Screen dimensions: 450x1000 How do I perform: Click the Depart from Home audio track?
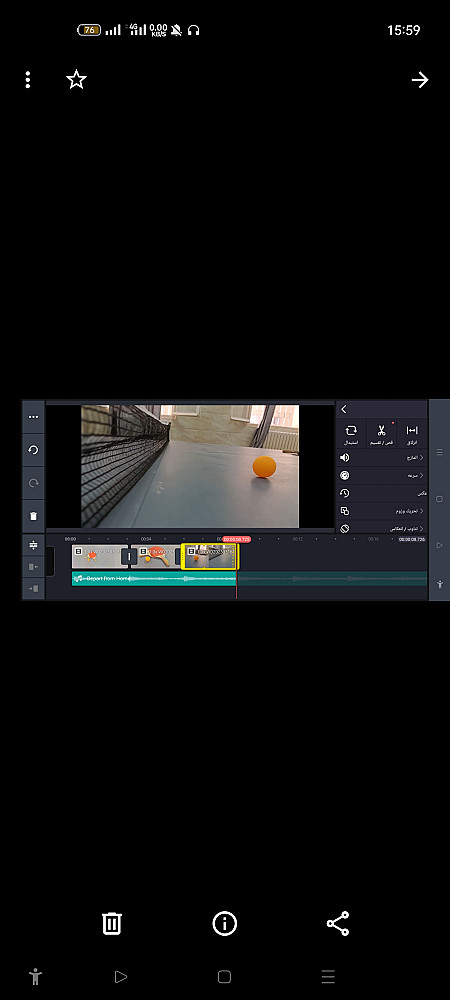tap(154, 578)
